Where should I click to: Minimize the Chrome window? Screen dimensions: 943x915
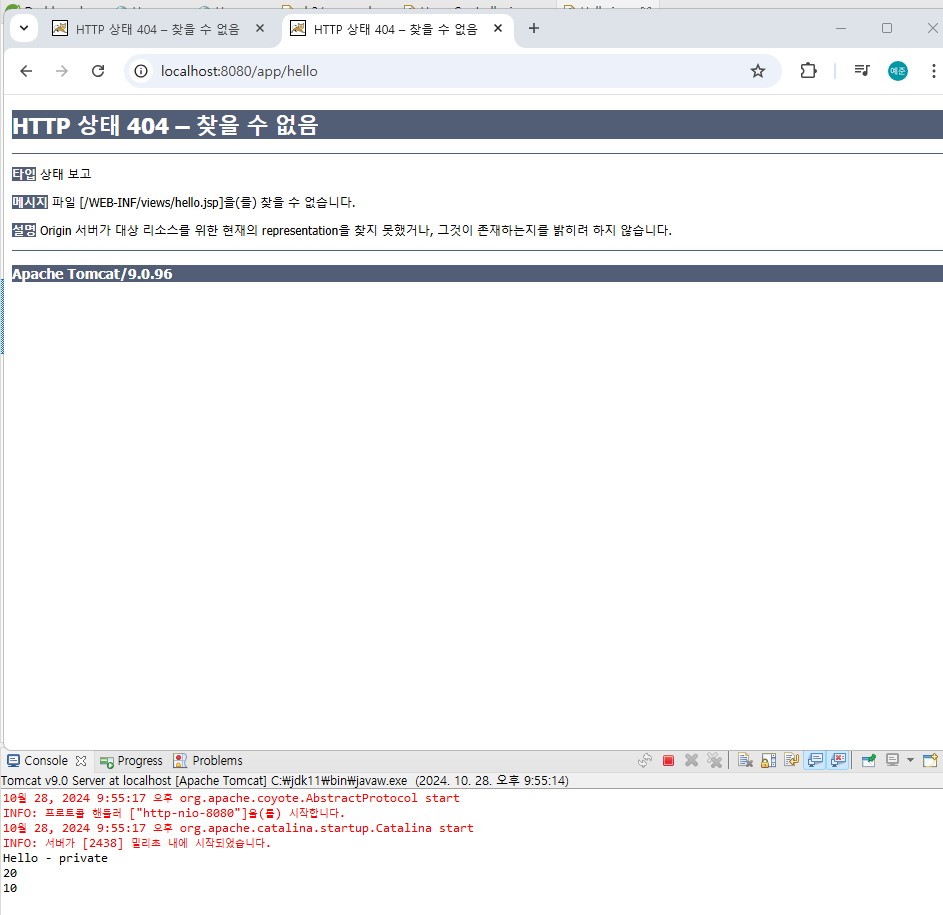[841, 28]
